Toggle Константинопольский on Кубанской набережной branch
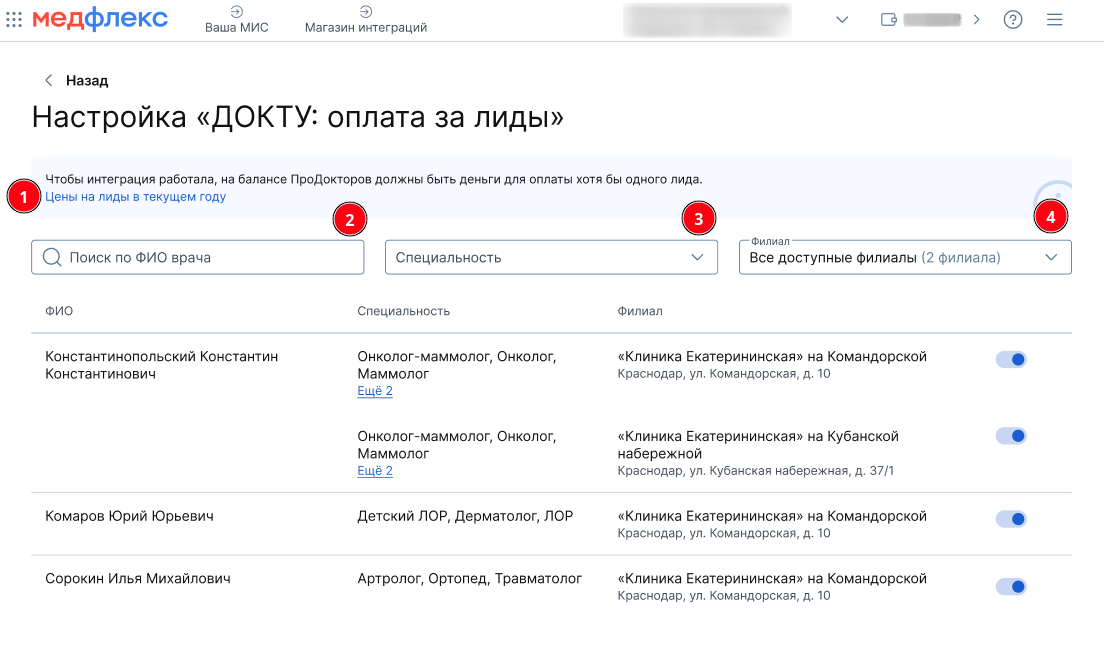 point(1011,436)
